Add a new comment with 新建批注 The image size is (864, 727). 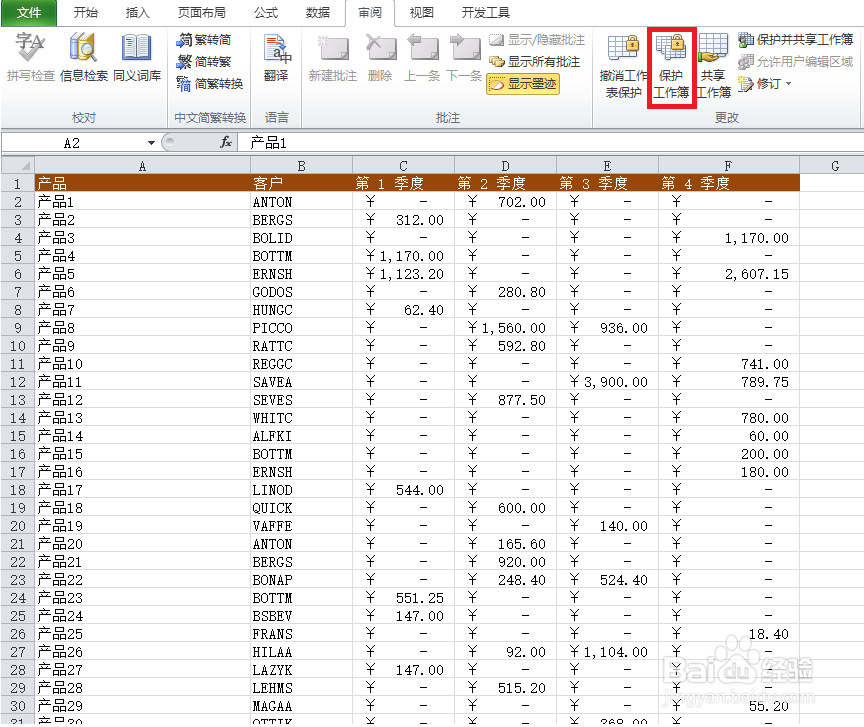pos(333,57)
